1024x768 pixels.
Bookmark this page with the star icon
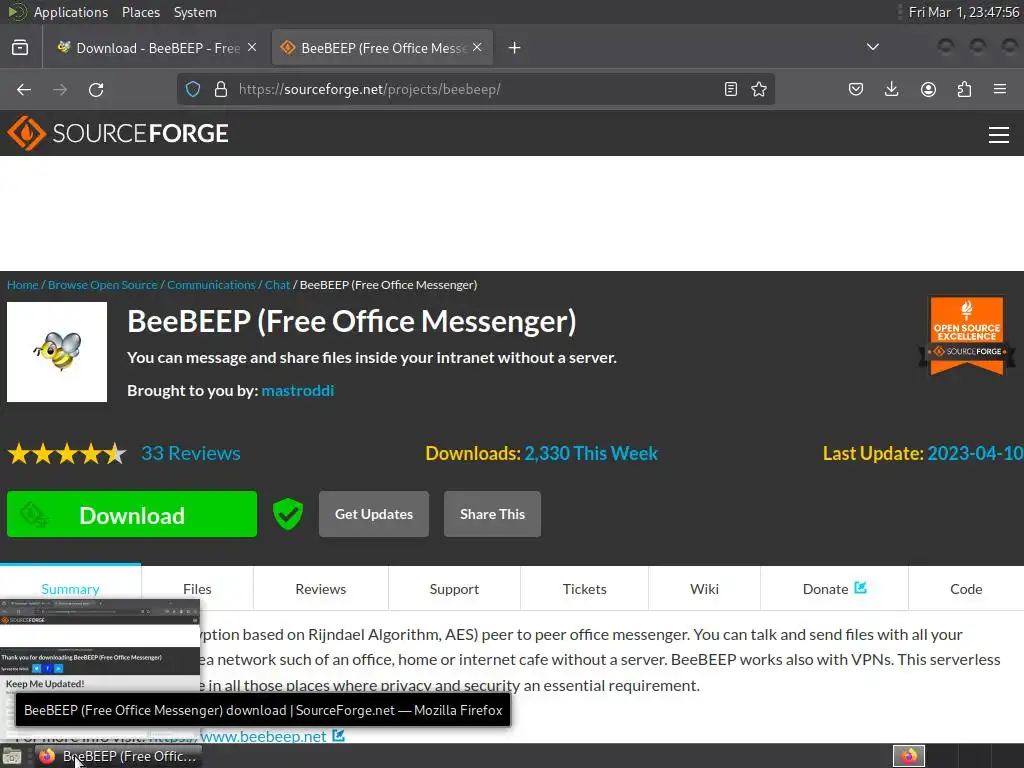click(759, 89)
